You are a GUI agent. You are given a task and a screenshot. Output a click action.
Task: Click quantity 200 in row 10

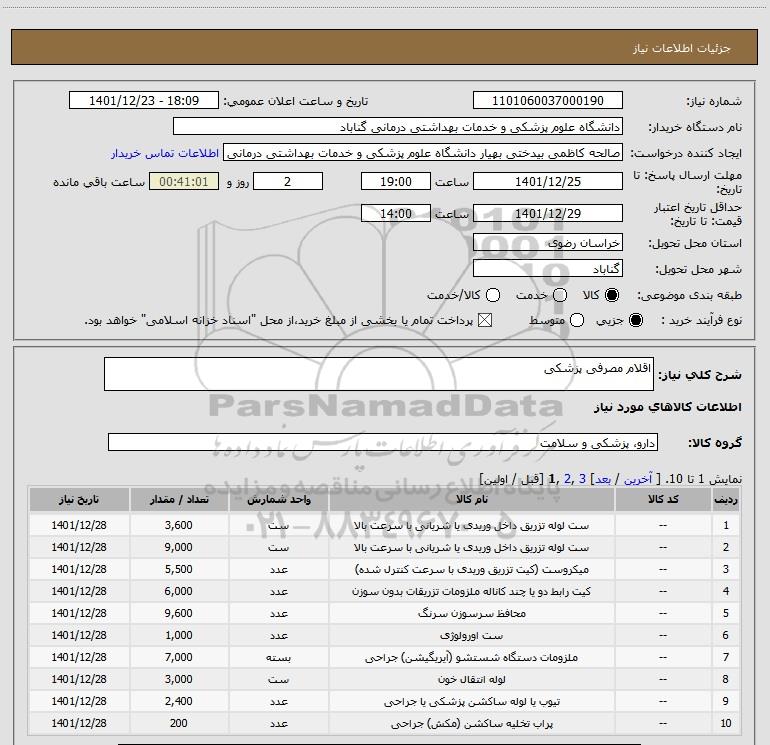tap(179, 723)
